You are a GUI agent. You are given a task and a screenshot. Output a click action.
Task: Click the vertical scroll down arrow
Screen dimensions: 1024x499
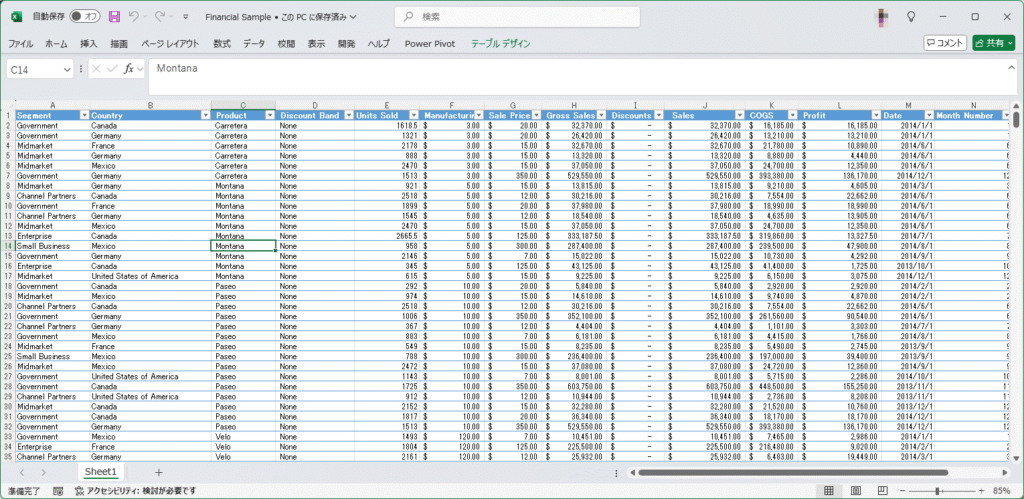point(1016,457)
